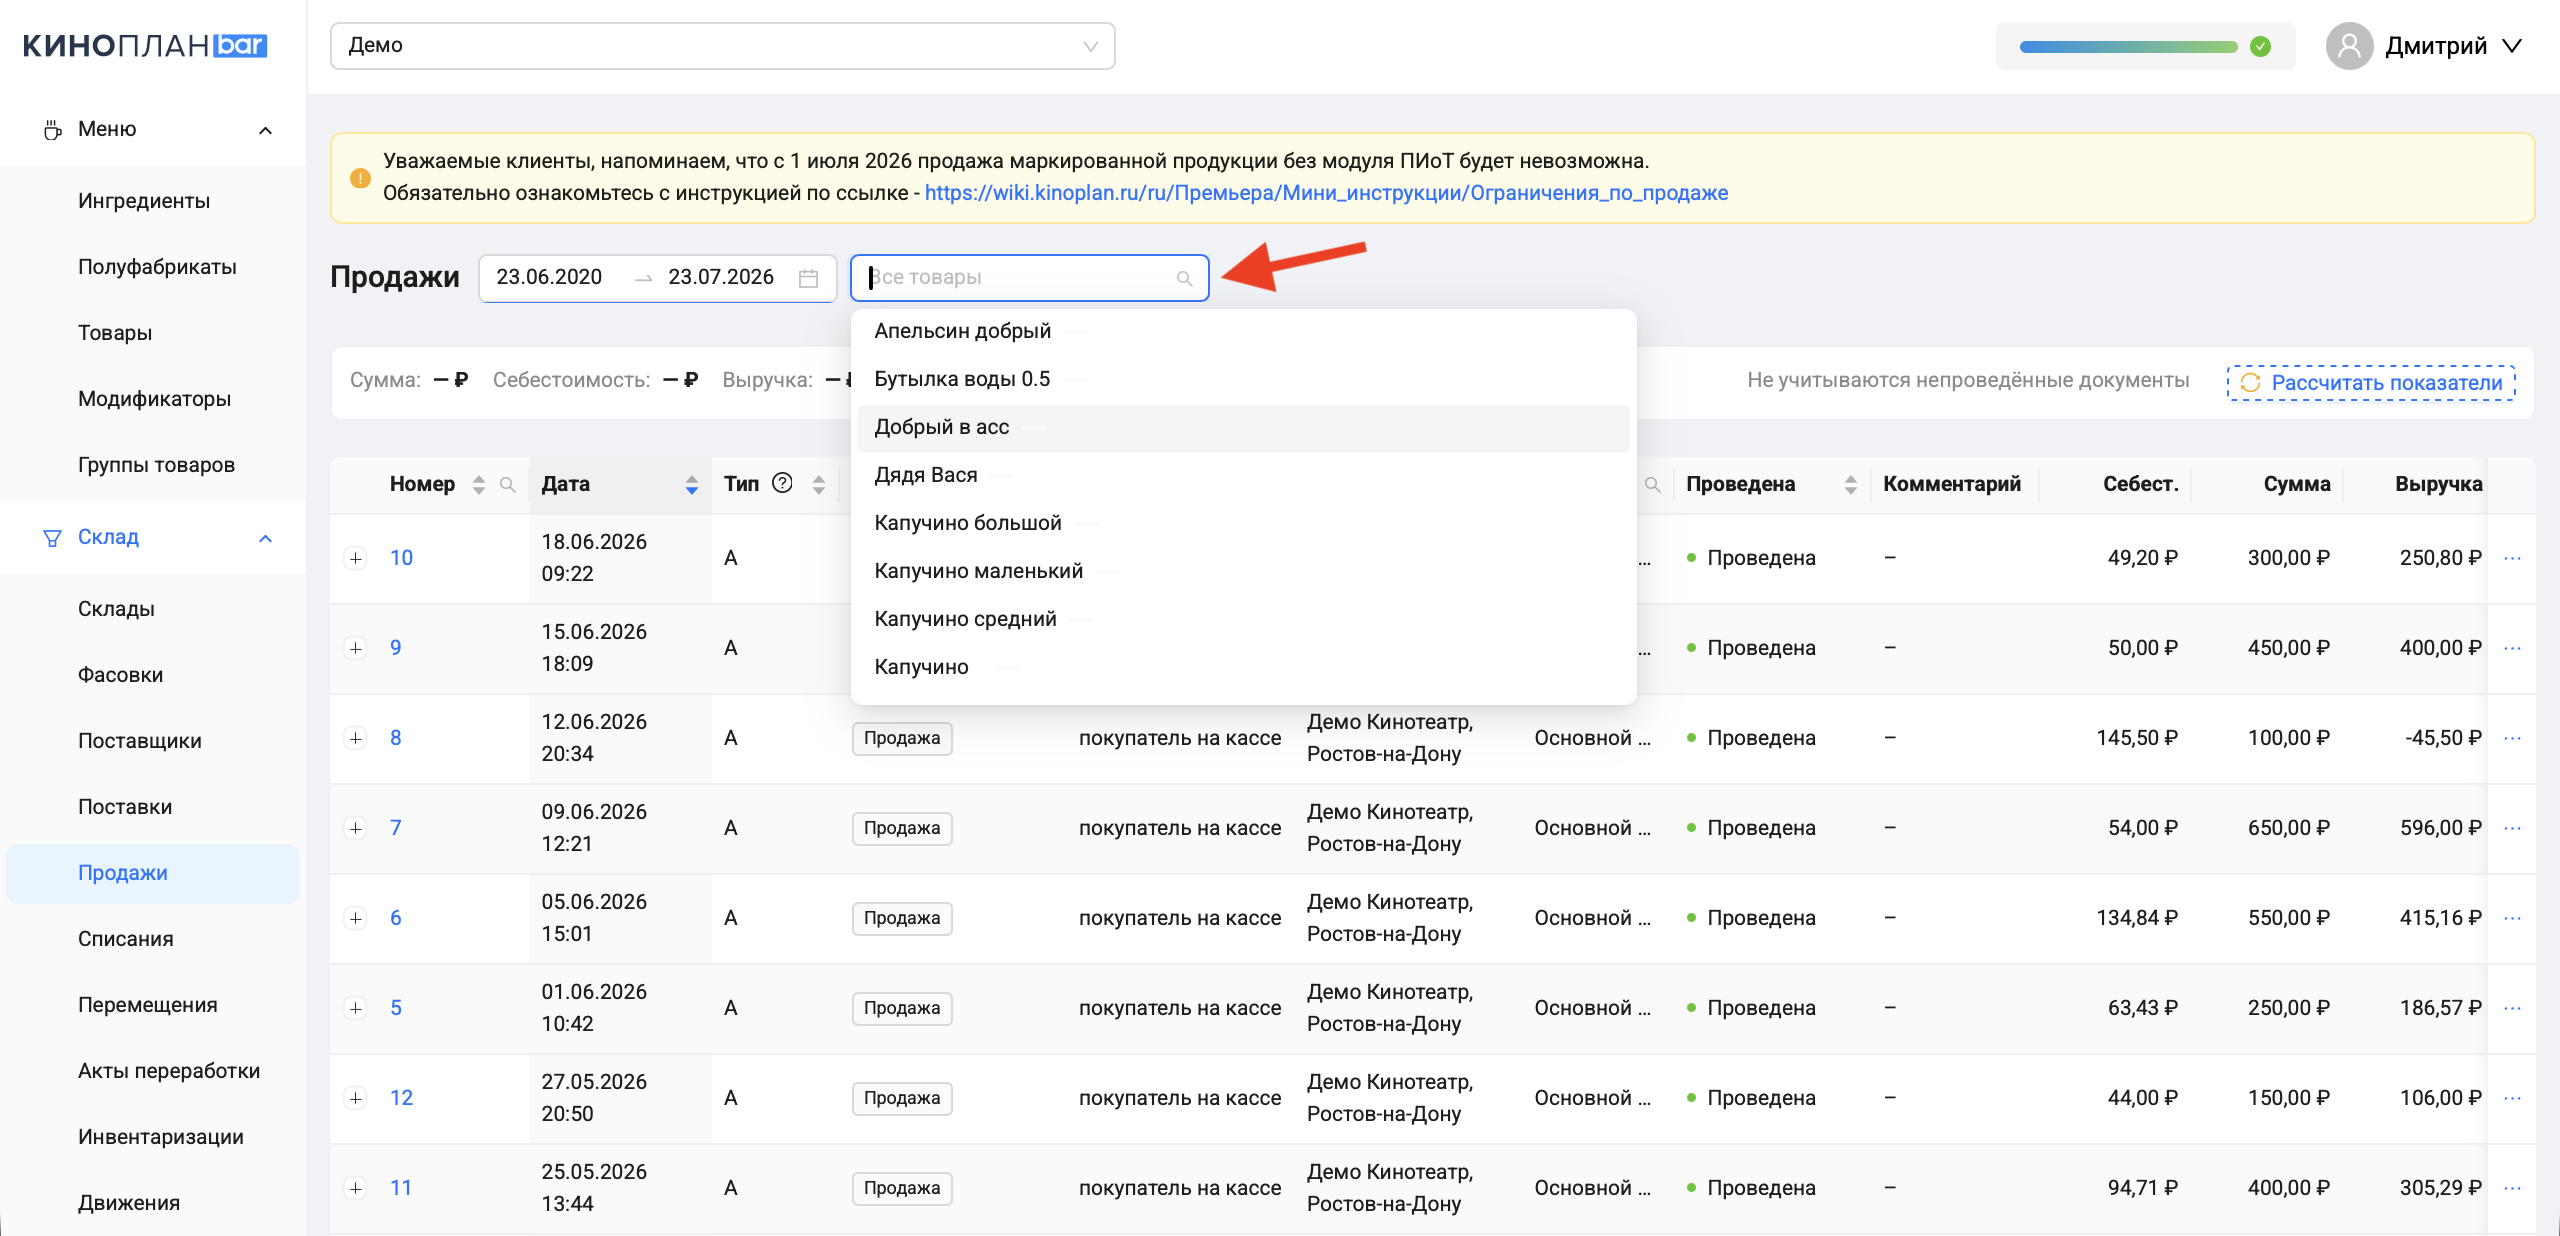Sort by Тип column arrows

point(819,485)
